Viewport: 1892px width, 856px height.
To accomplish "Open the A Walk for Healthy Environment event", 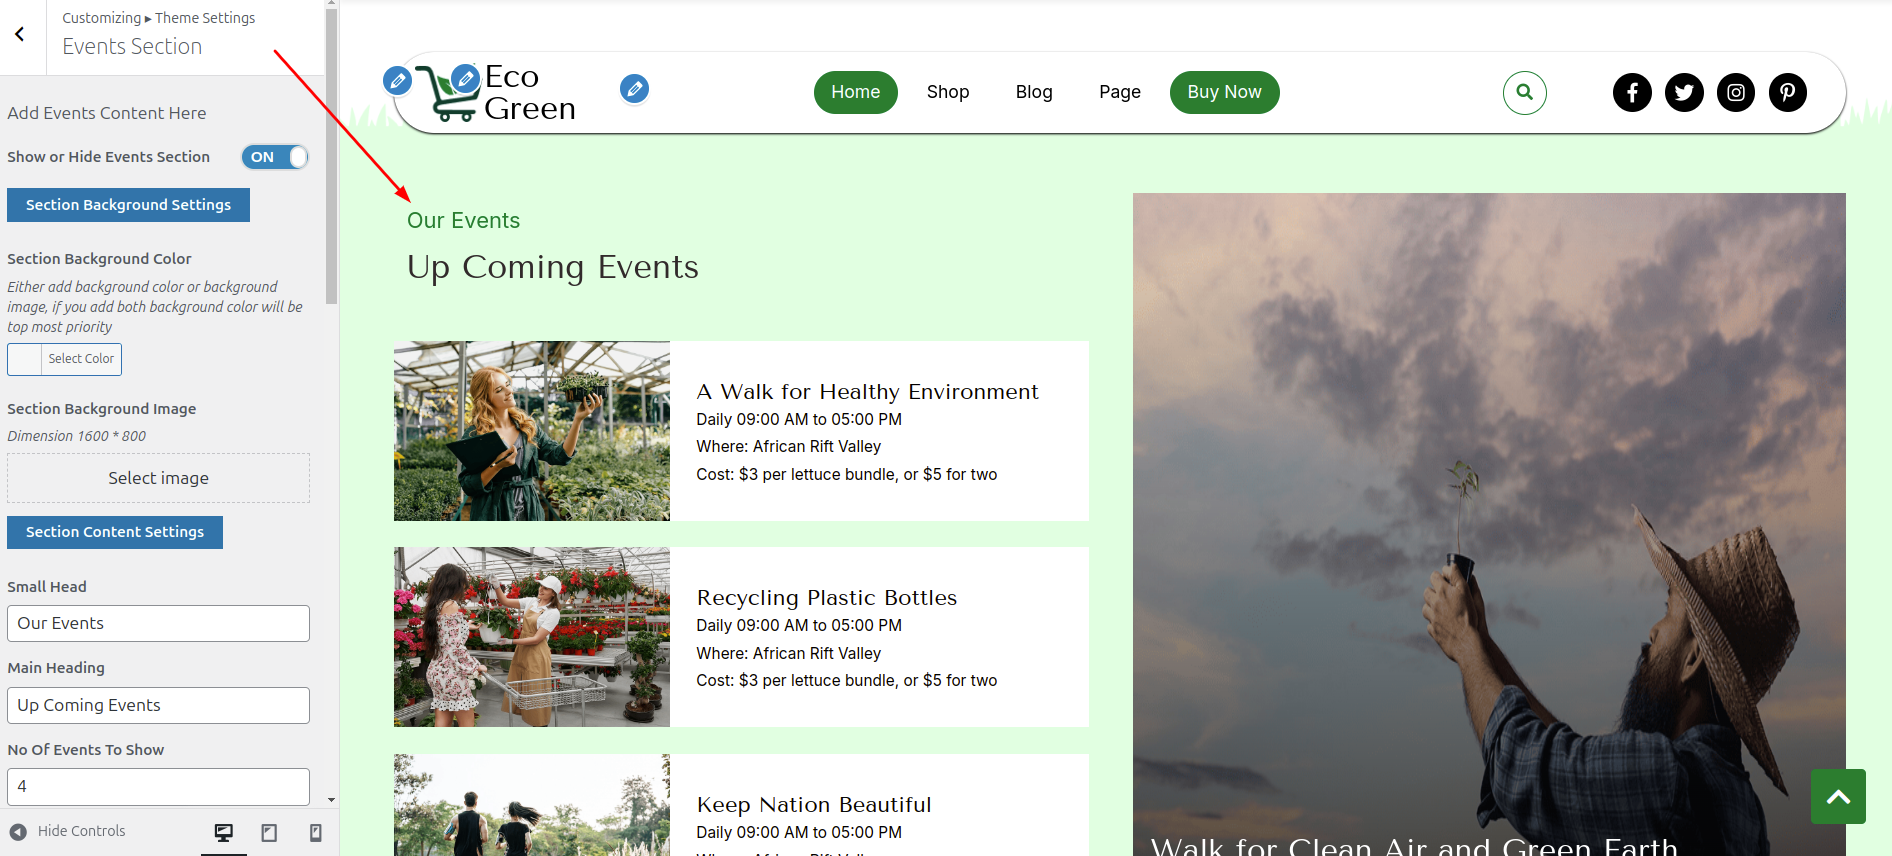I will pyautogui.click(x=867, y=392).
